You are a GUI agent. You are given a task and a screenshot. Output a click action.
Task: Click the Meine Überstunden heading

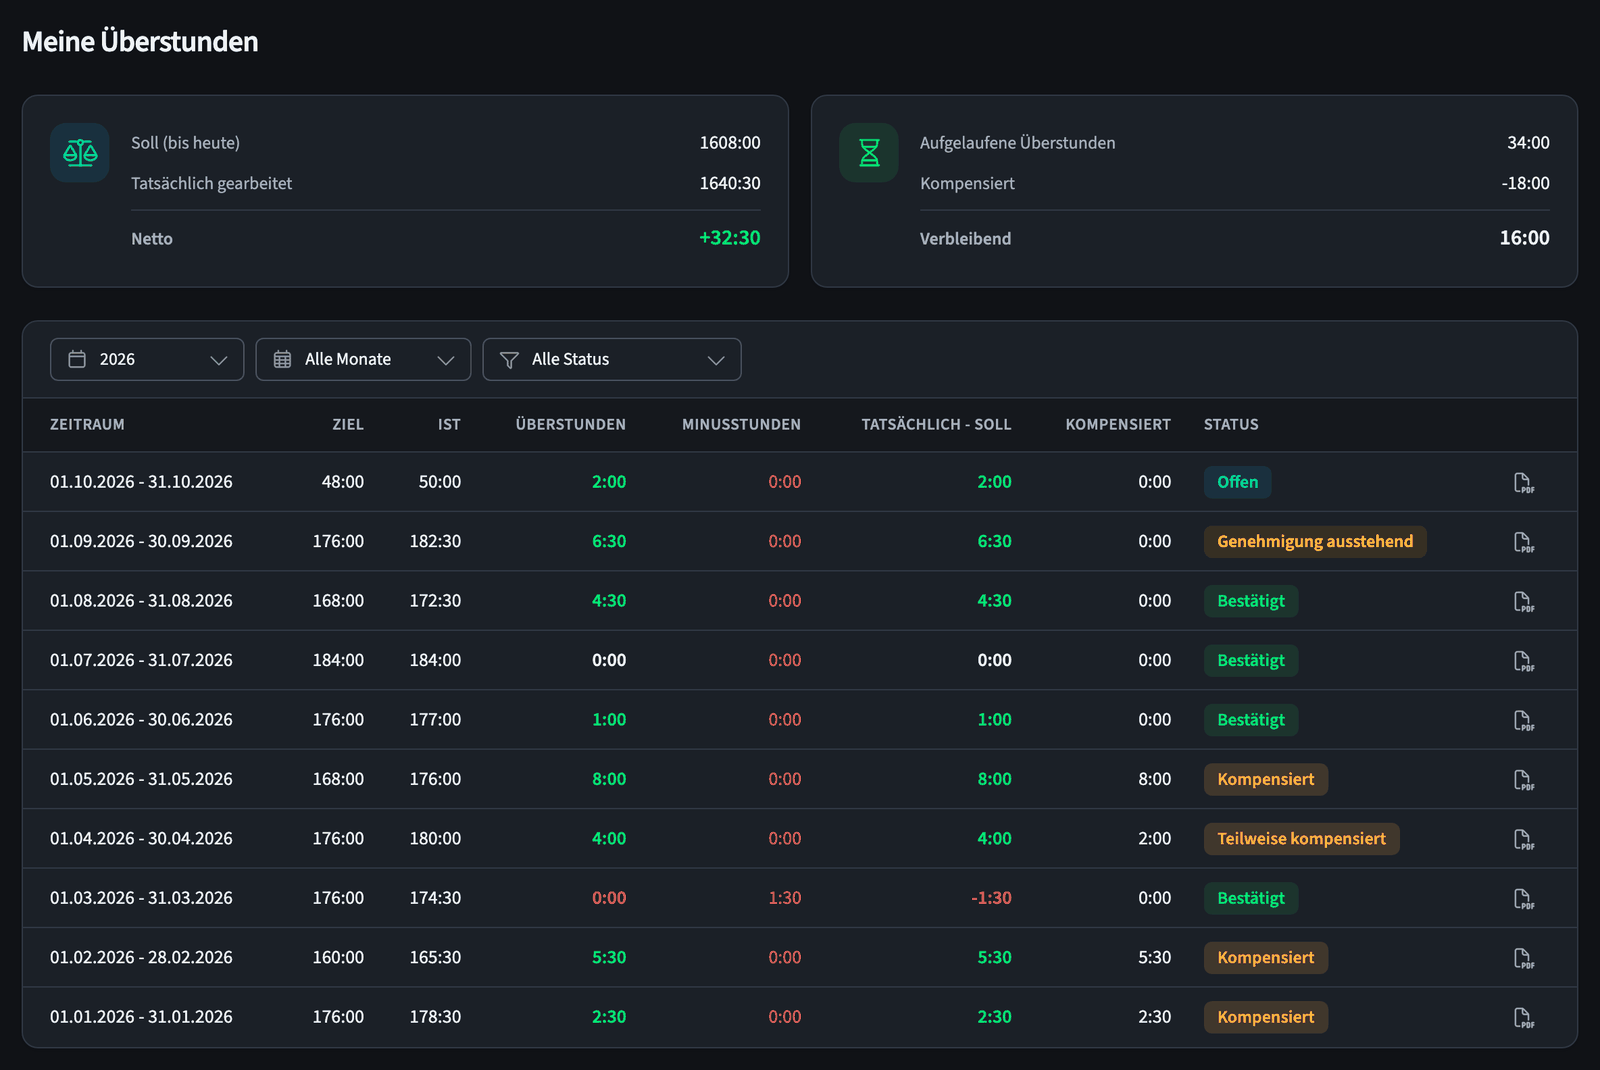click(x=140, y=41)
